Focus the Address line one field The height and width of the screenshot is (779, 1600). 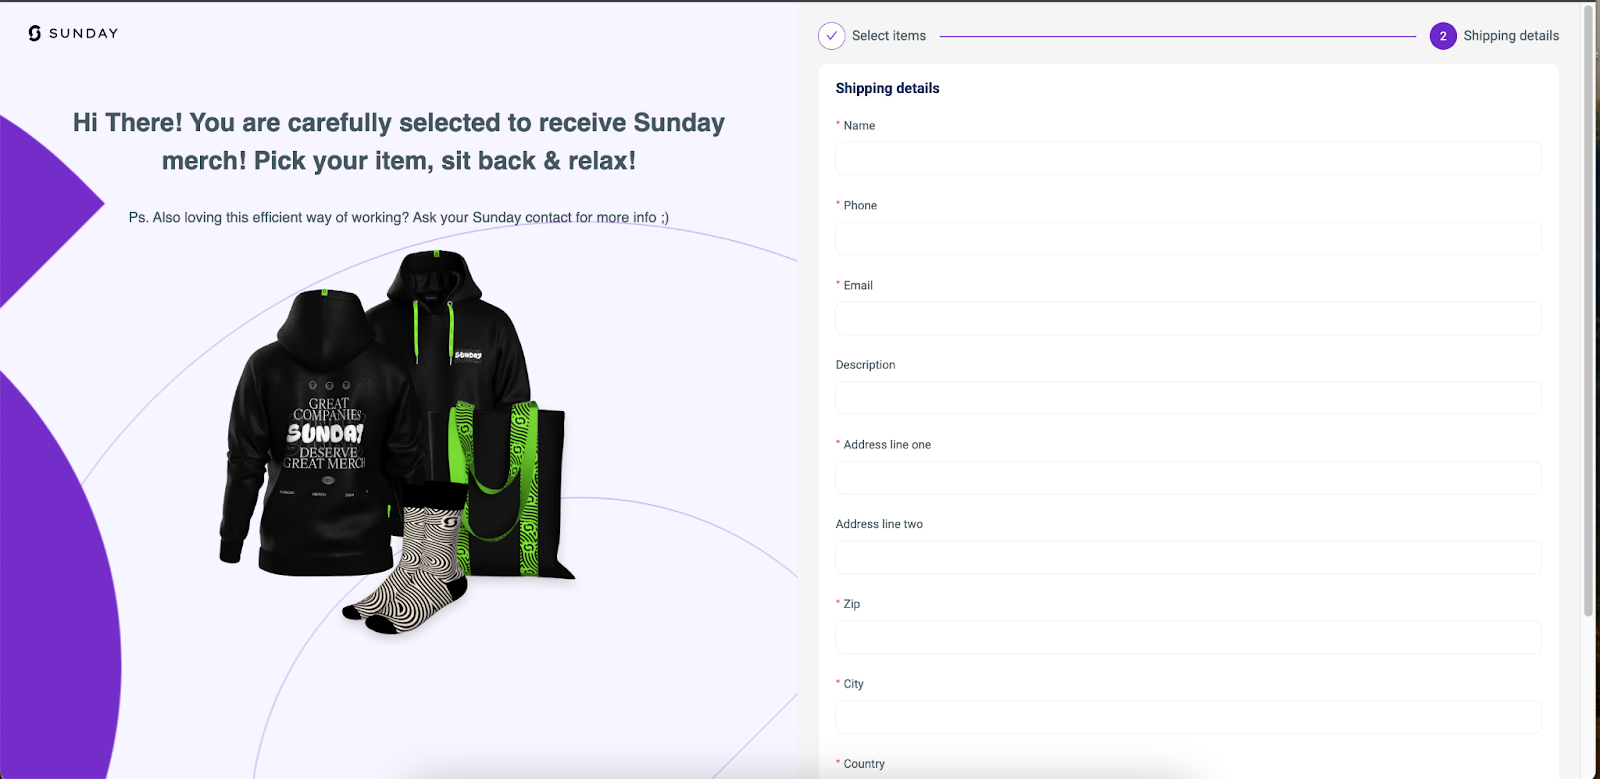click(1188, 478)
